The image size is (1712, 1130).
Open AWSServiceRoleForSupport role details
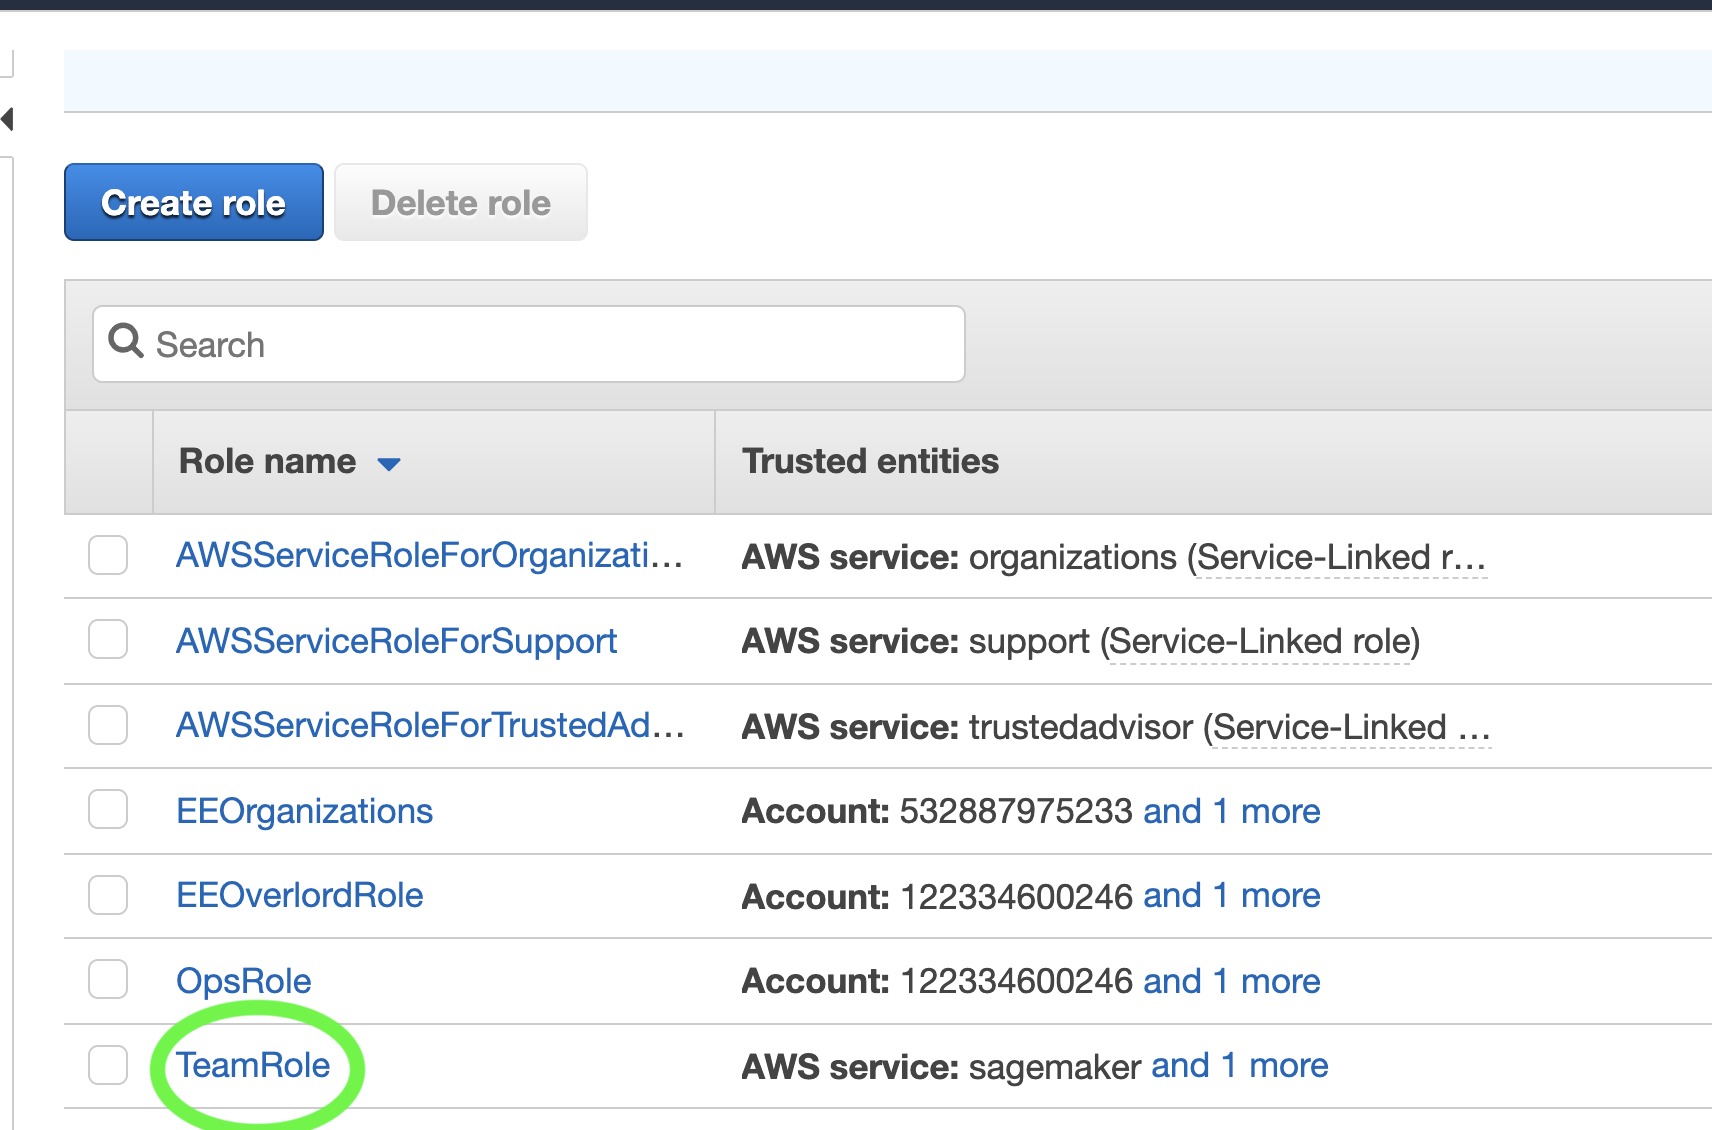tap(397, 641)
